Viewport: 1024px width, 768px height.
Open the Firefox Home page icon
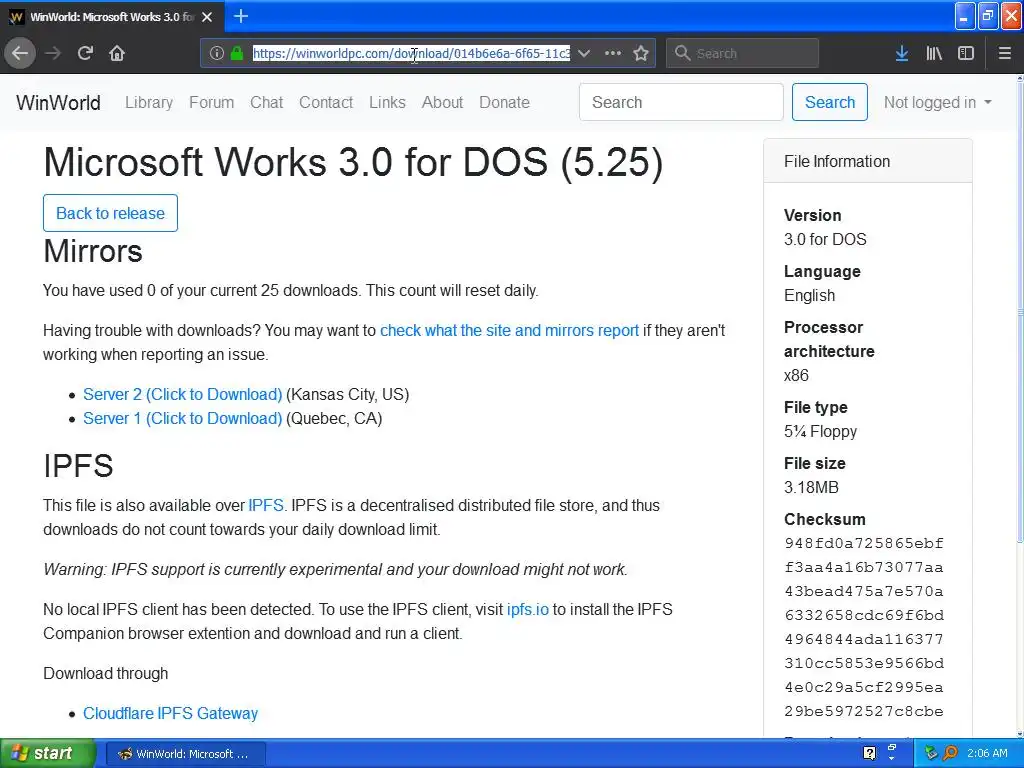pyautogui.click(x=117, y=53)
